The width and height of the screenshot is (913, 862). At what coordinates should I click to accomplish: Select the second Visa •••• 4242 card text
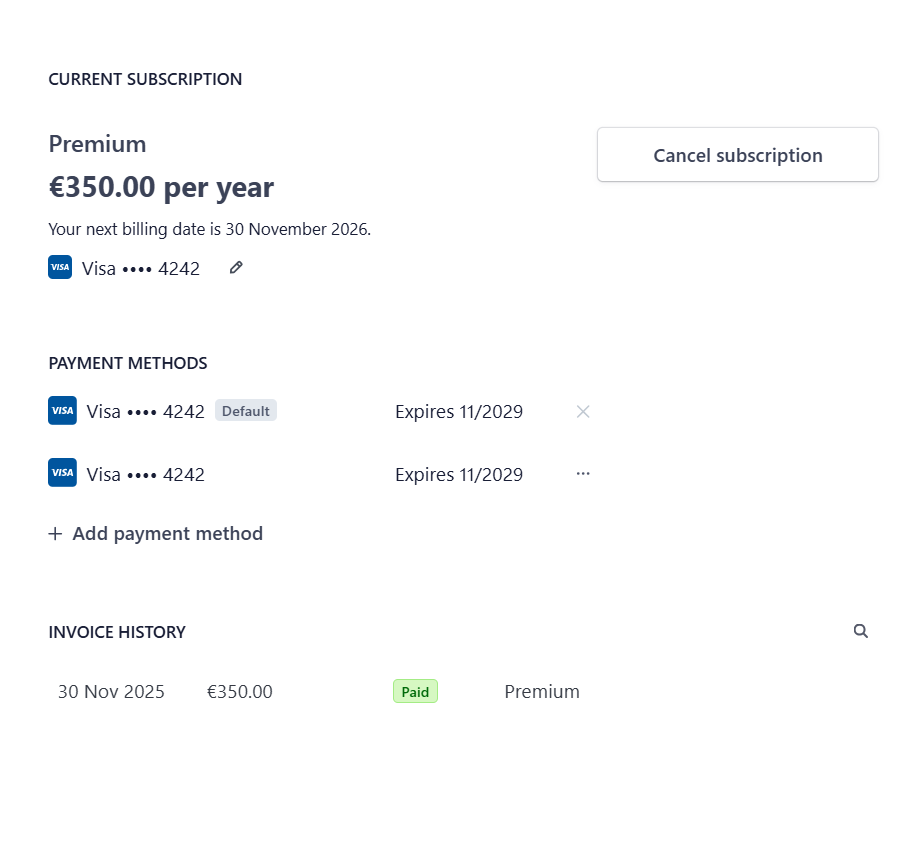pos(145,475)
